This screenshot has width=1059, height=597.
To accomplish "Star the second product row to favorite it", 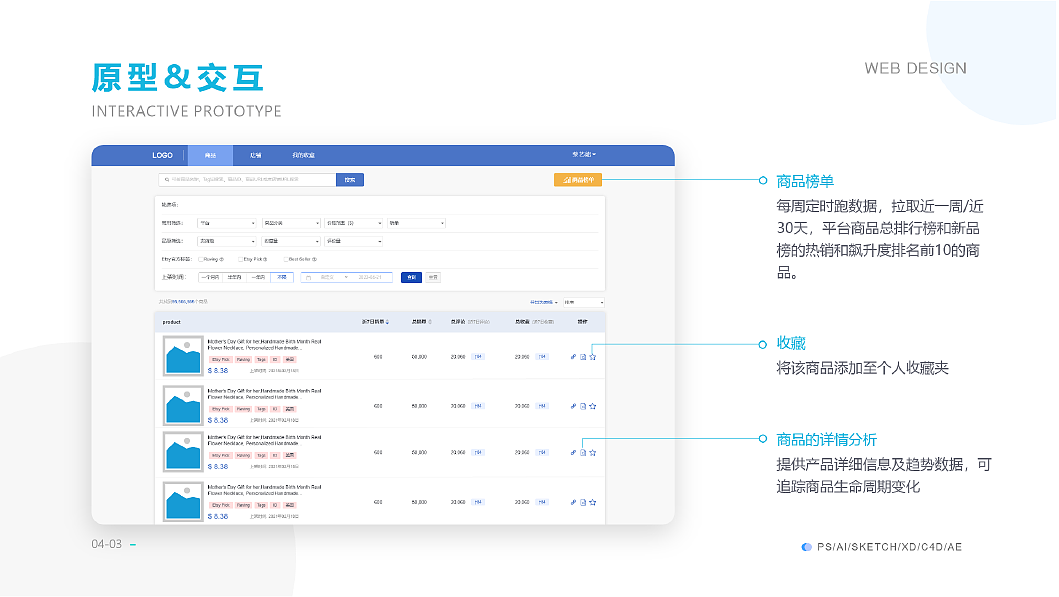I will 592,406.
